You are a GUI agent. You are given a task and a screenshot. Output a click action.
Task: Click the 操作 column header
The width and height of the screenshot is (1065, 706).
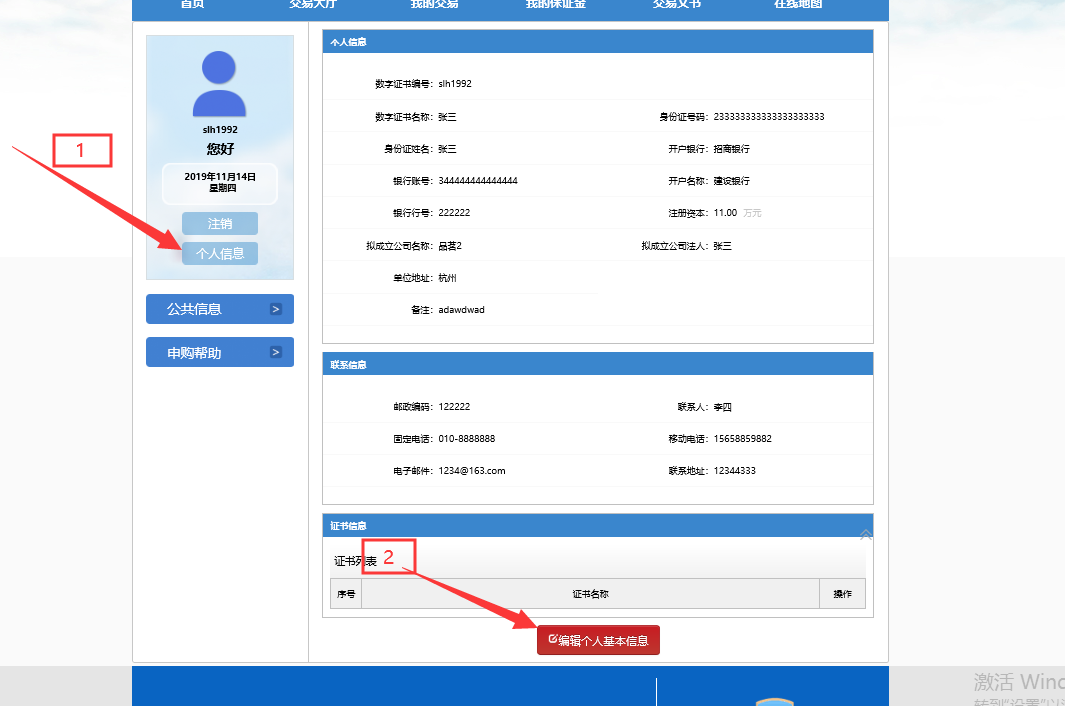point(842,594)
